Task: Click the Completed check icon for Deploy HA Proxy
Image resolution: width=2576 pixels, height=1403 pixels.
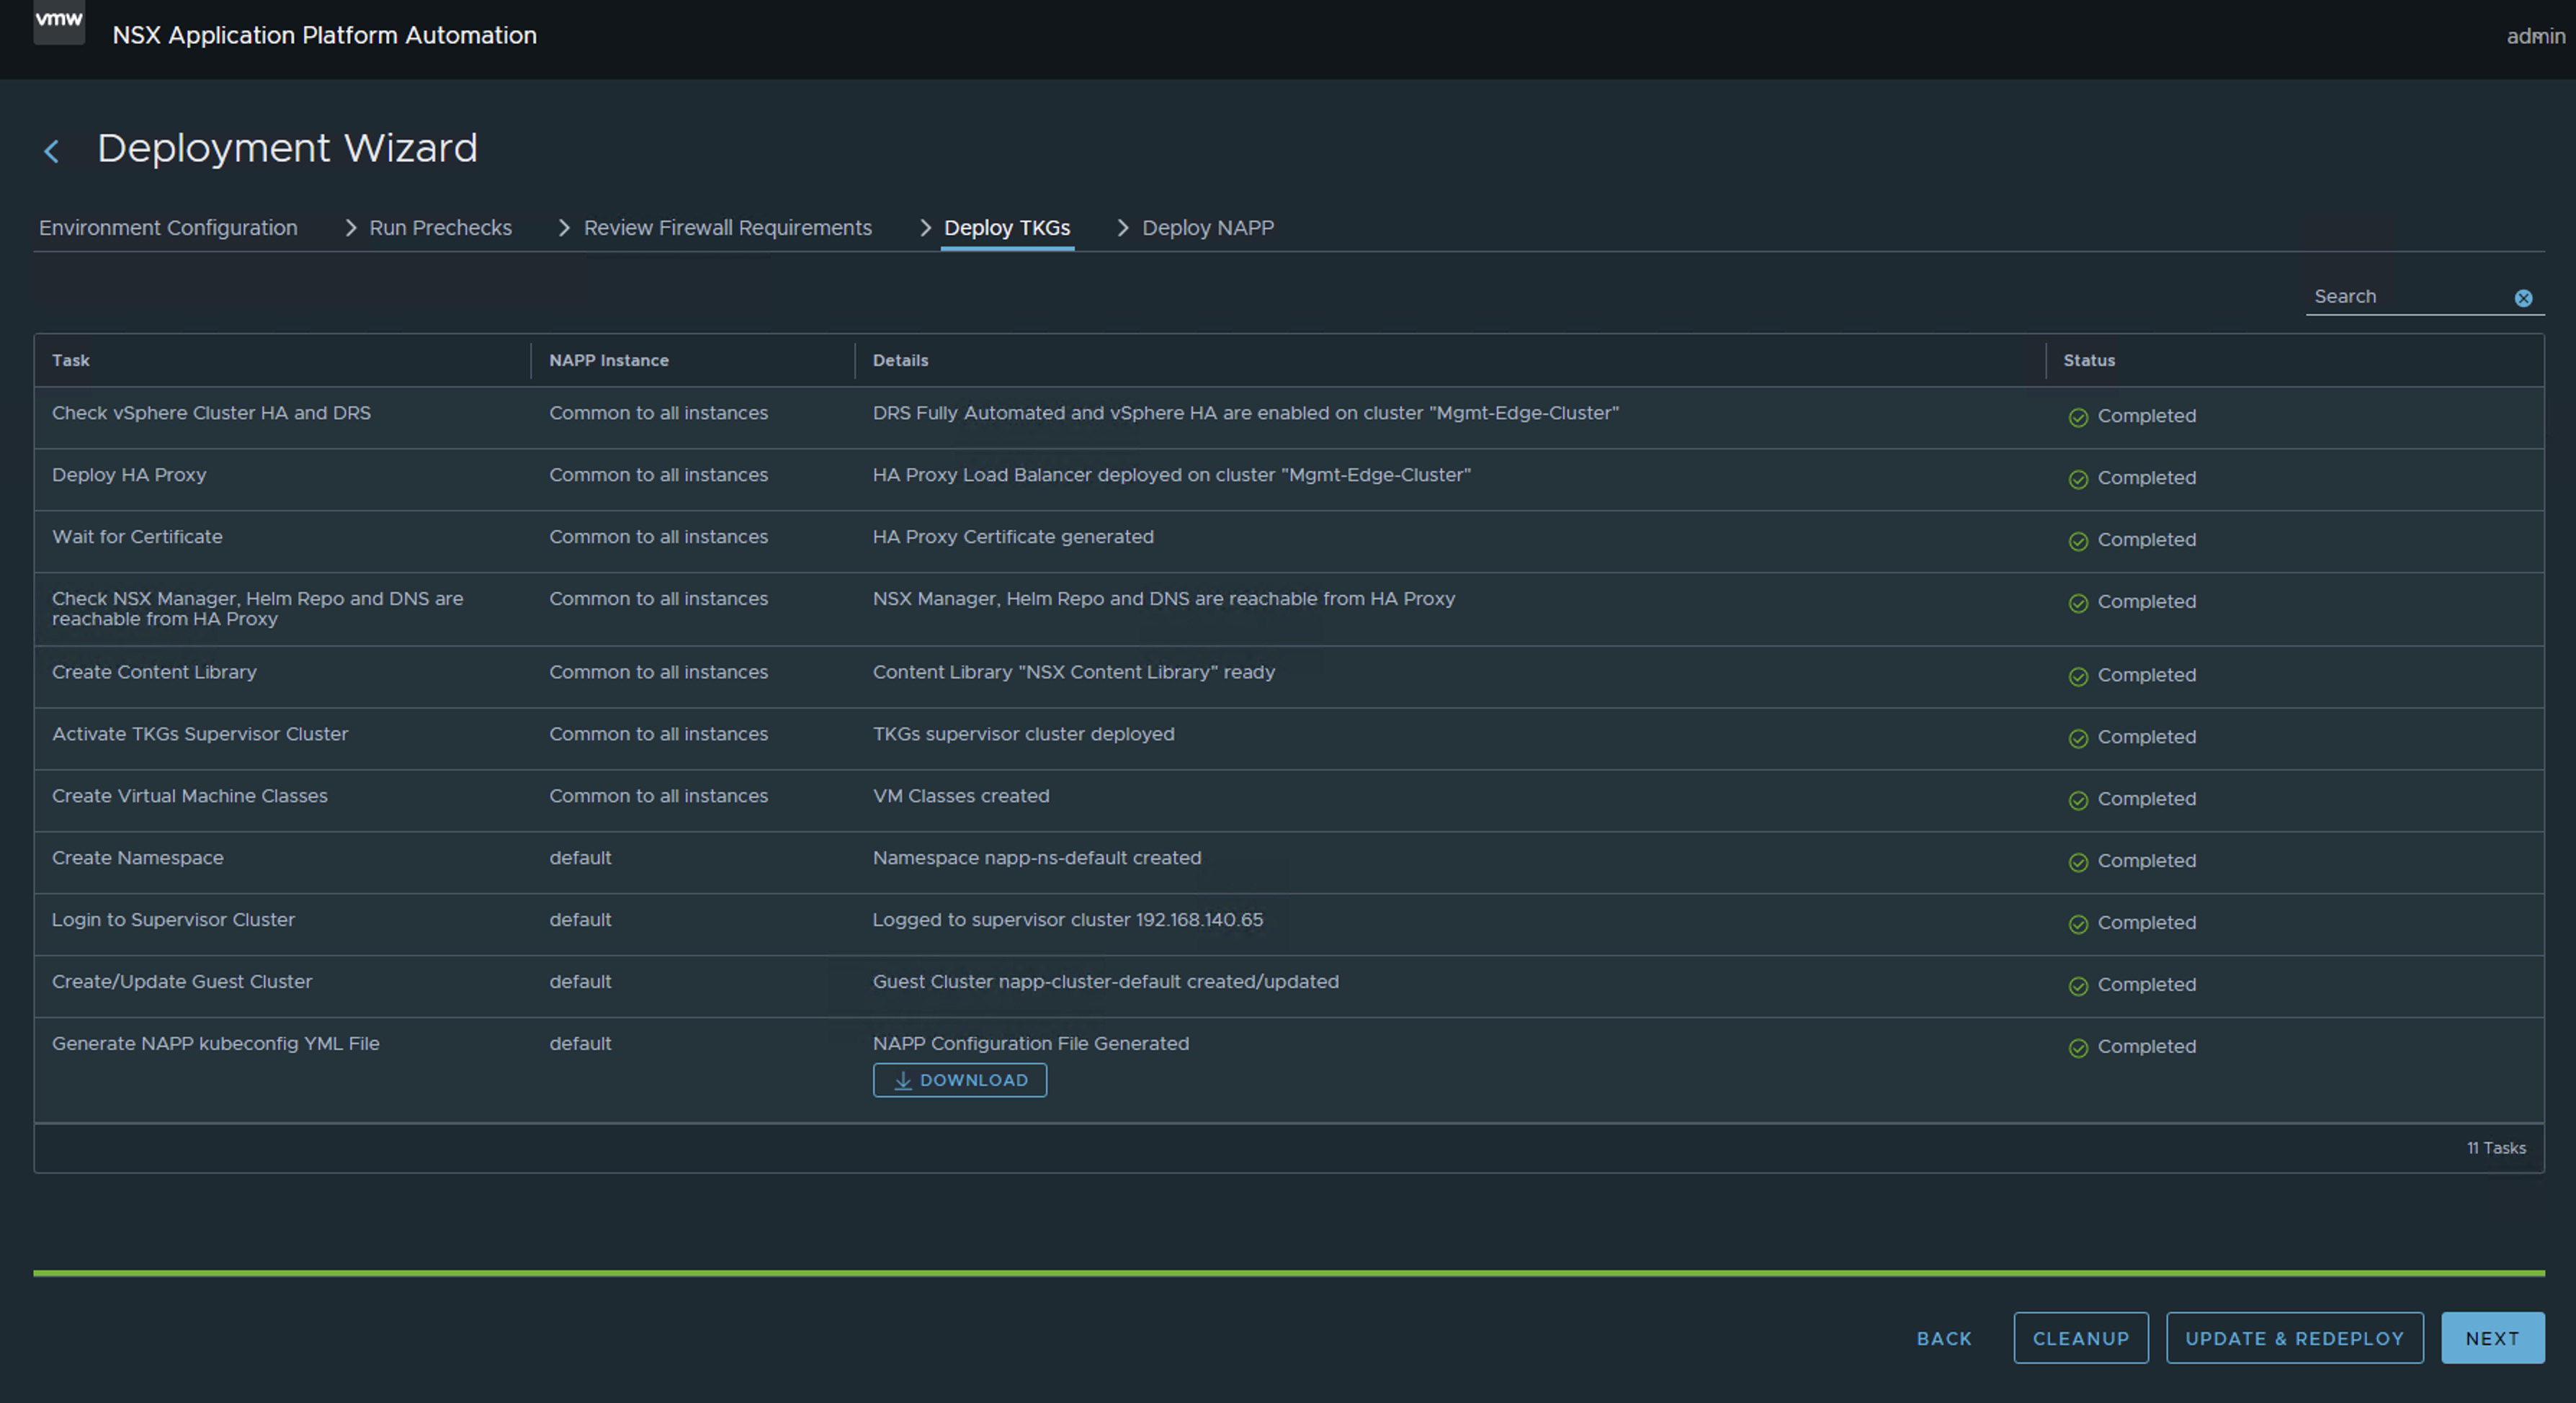Action: coord(2078,479)
